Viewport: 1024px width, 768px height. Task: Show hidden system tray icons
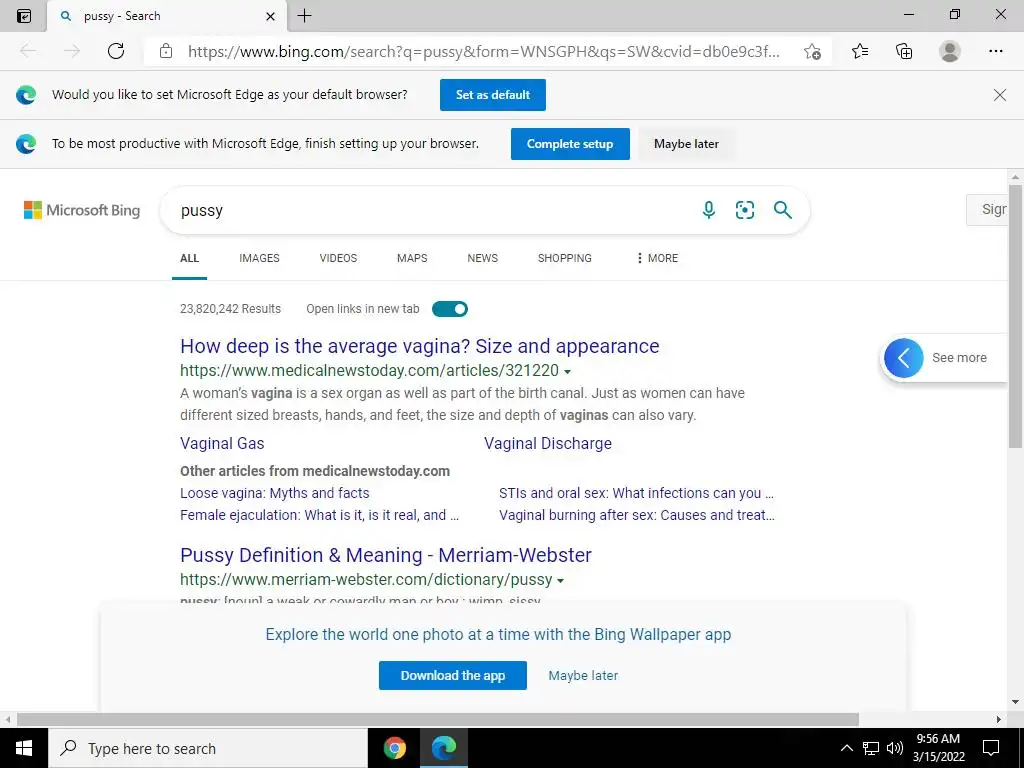[x=846, y=748]
